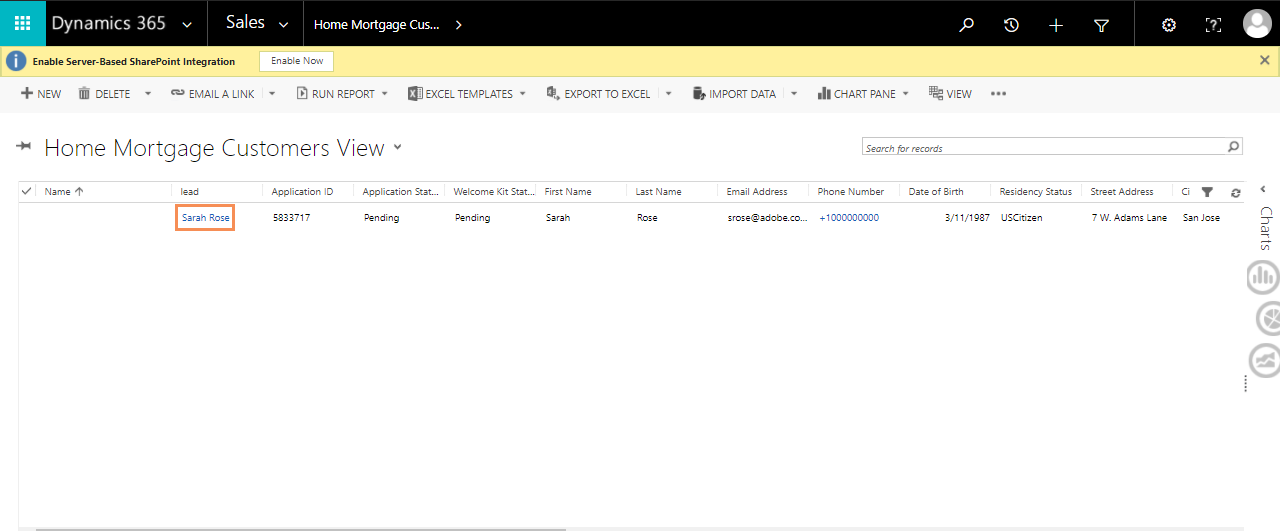This screenshot has height=531, width=1280.
Task: Open the help question mark icon
Action: 1213,25
